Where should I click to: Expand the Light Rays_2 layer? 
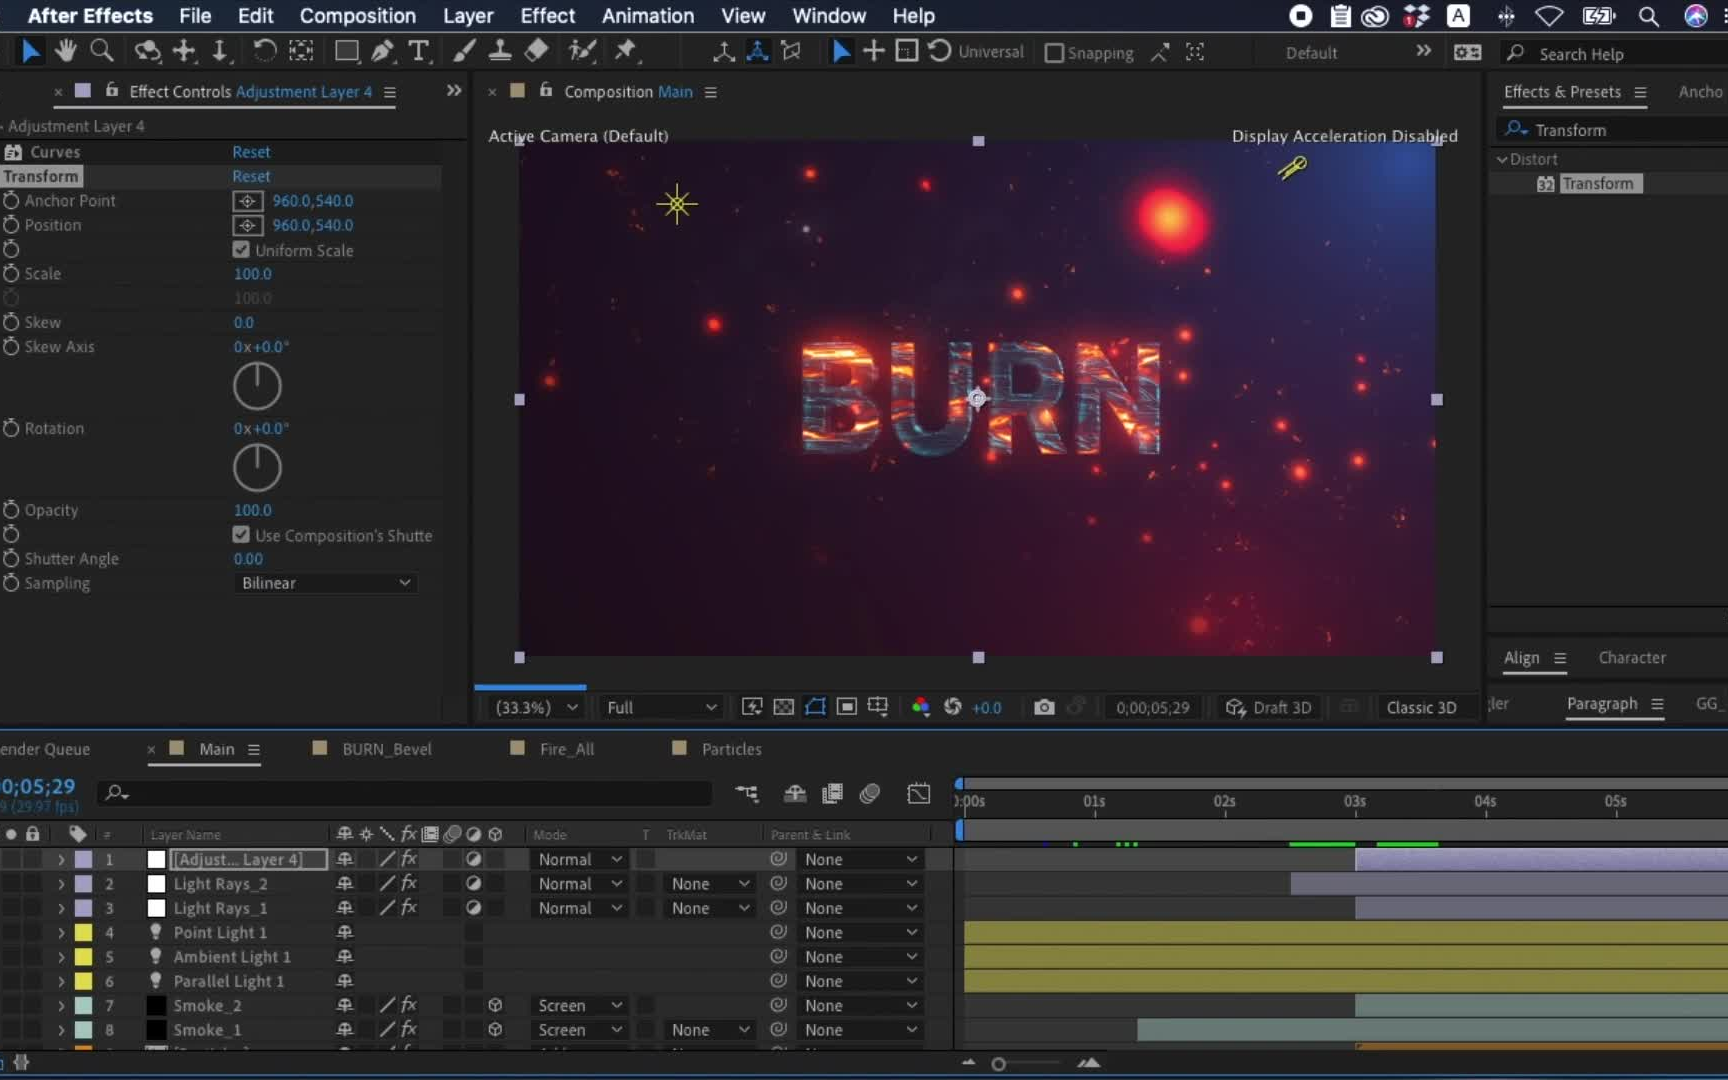[61, 884]
